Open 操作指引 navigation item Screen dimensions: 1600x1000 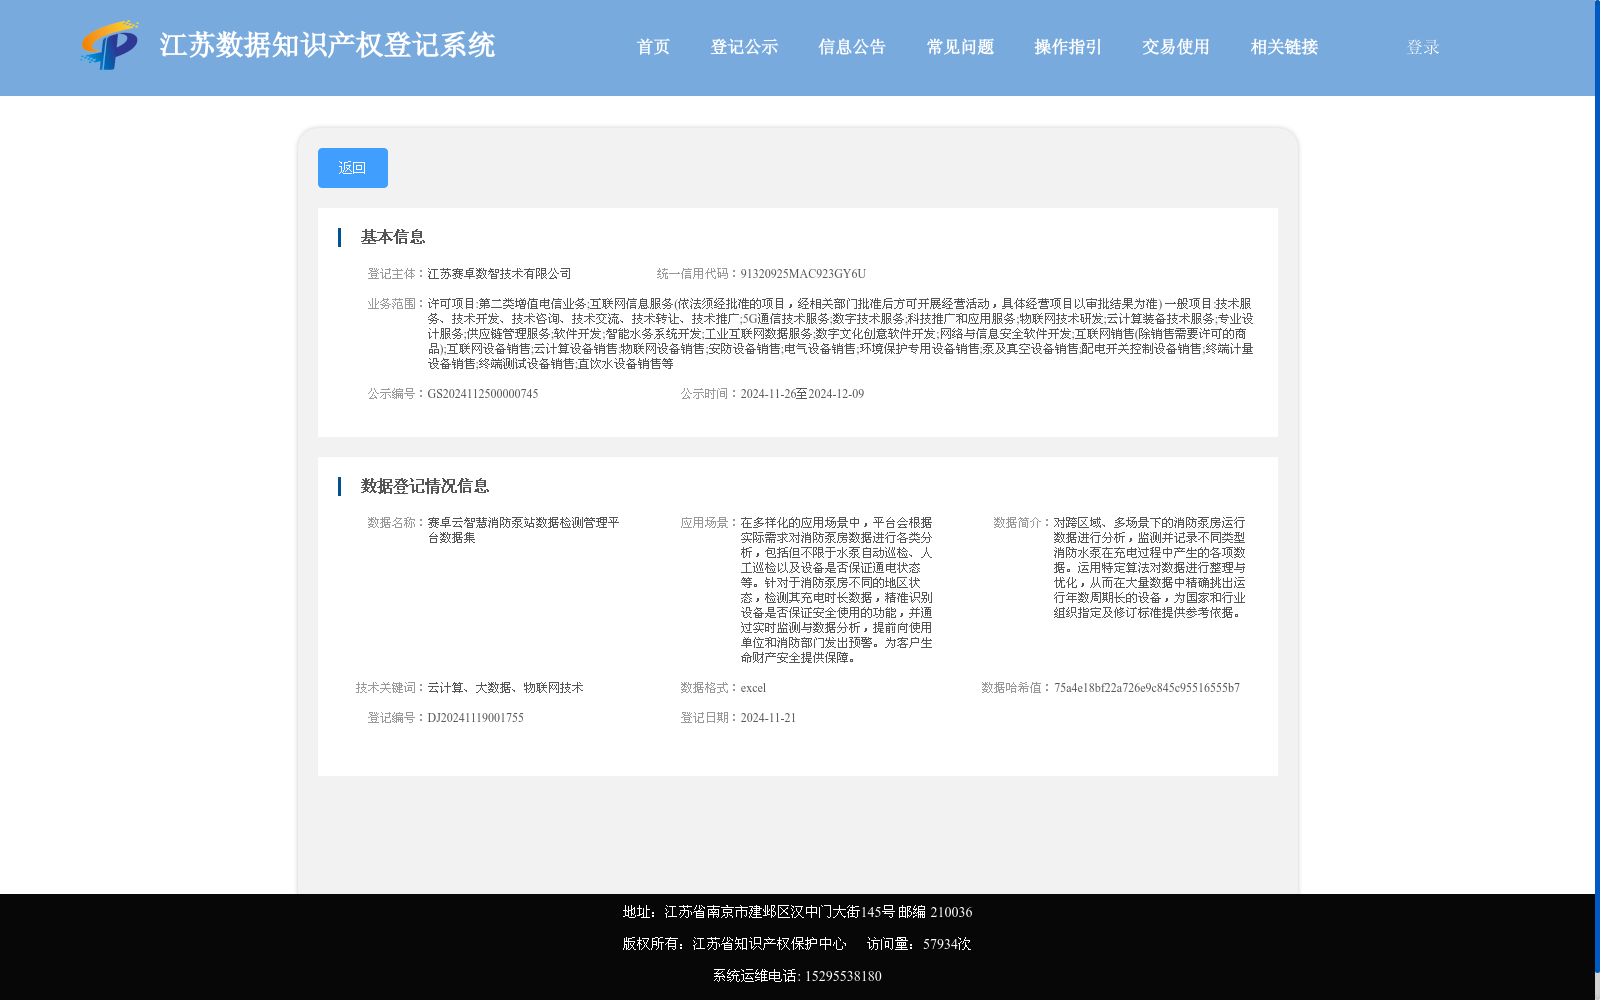[1068, 47]
